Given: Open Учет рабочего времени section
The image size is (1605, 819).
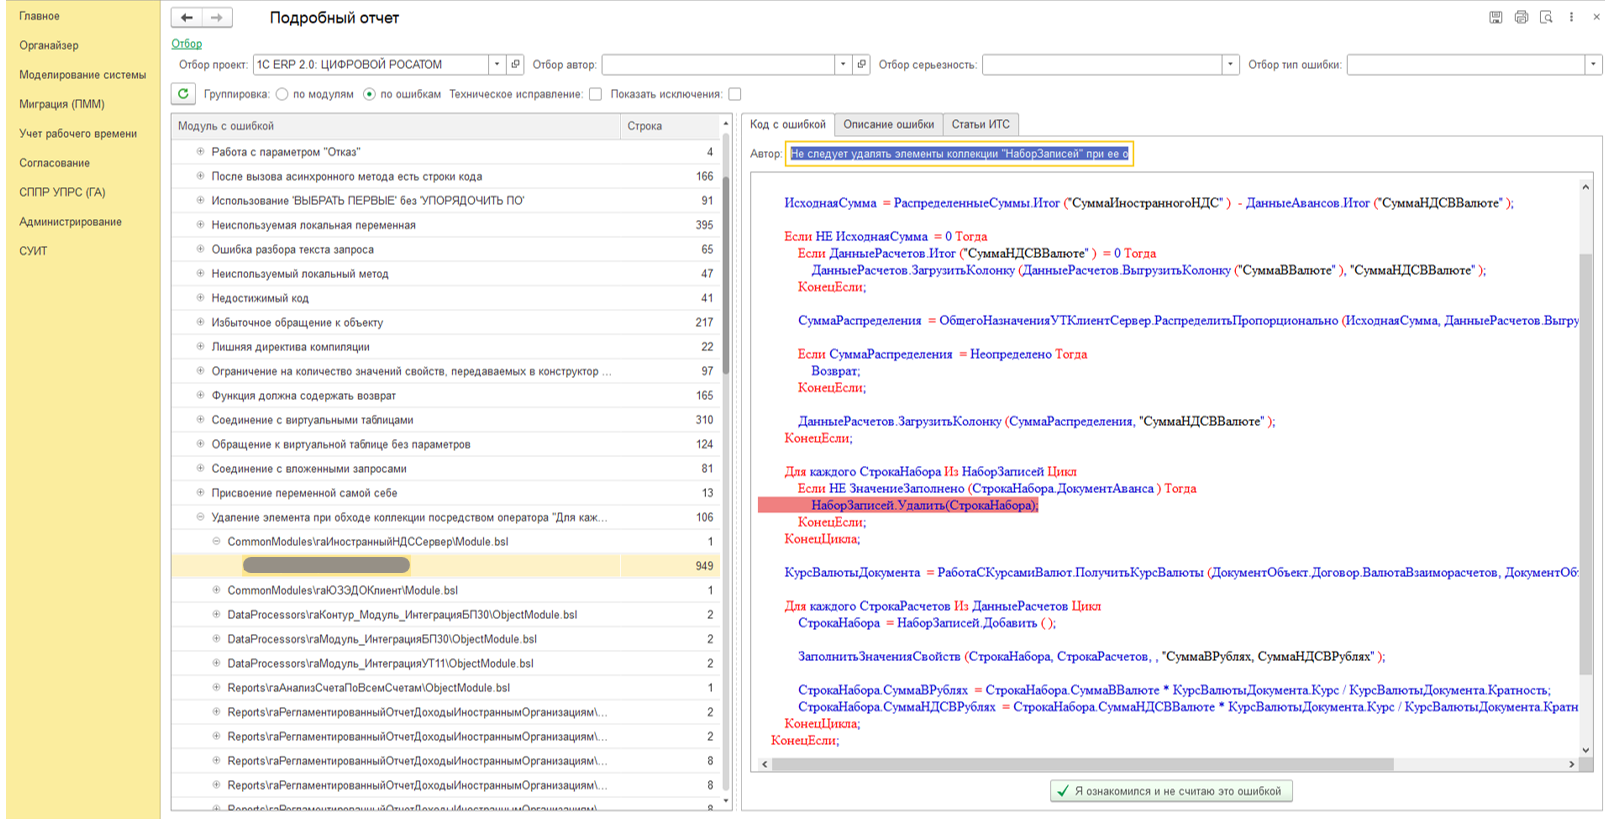Looking at the screenshot, I should [78, 133].
